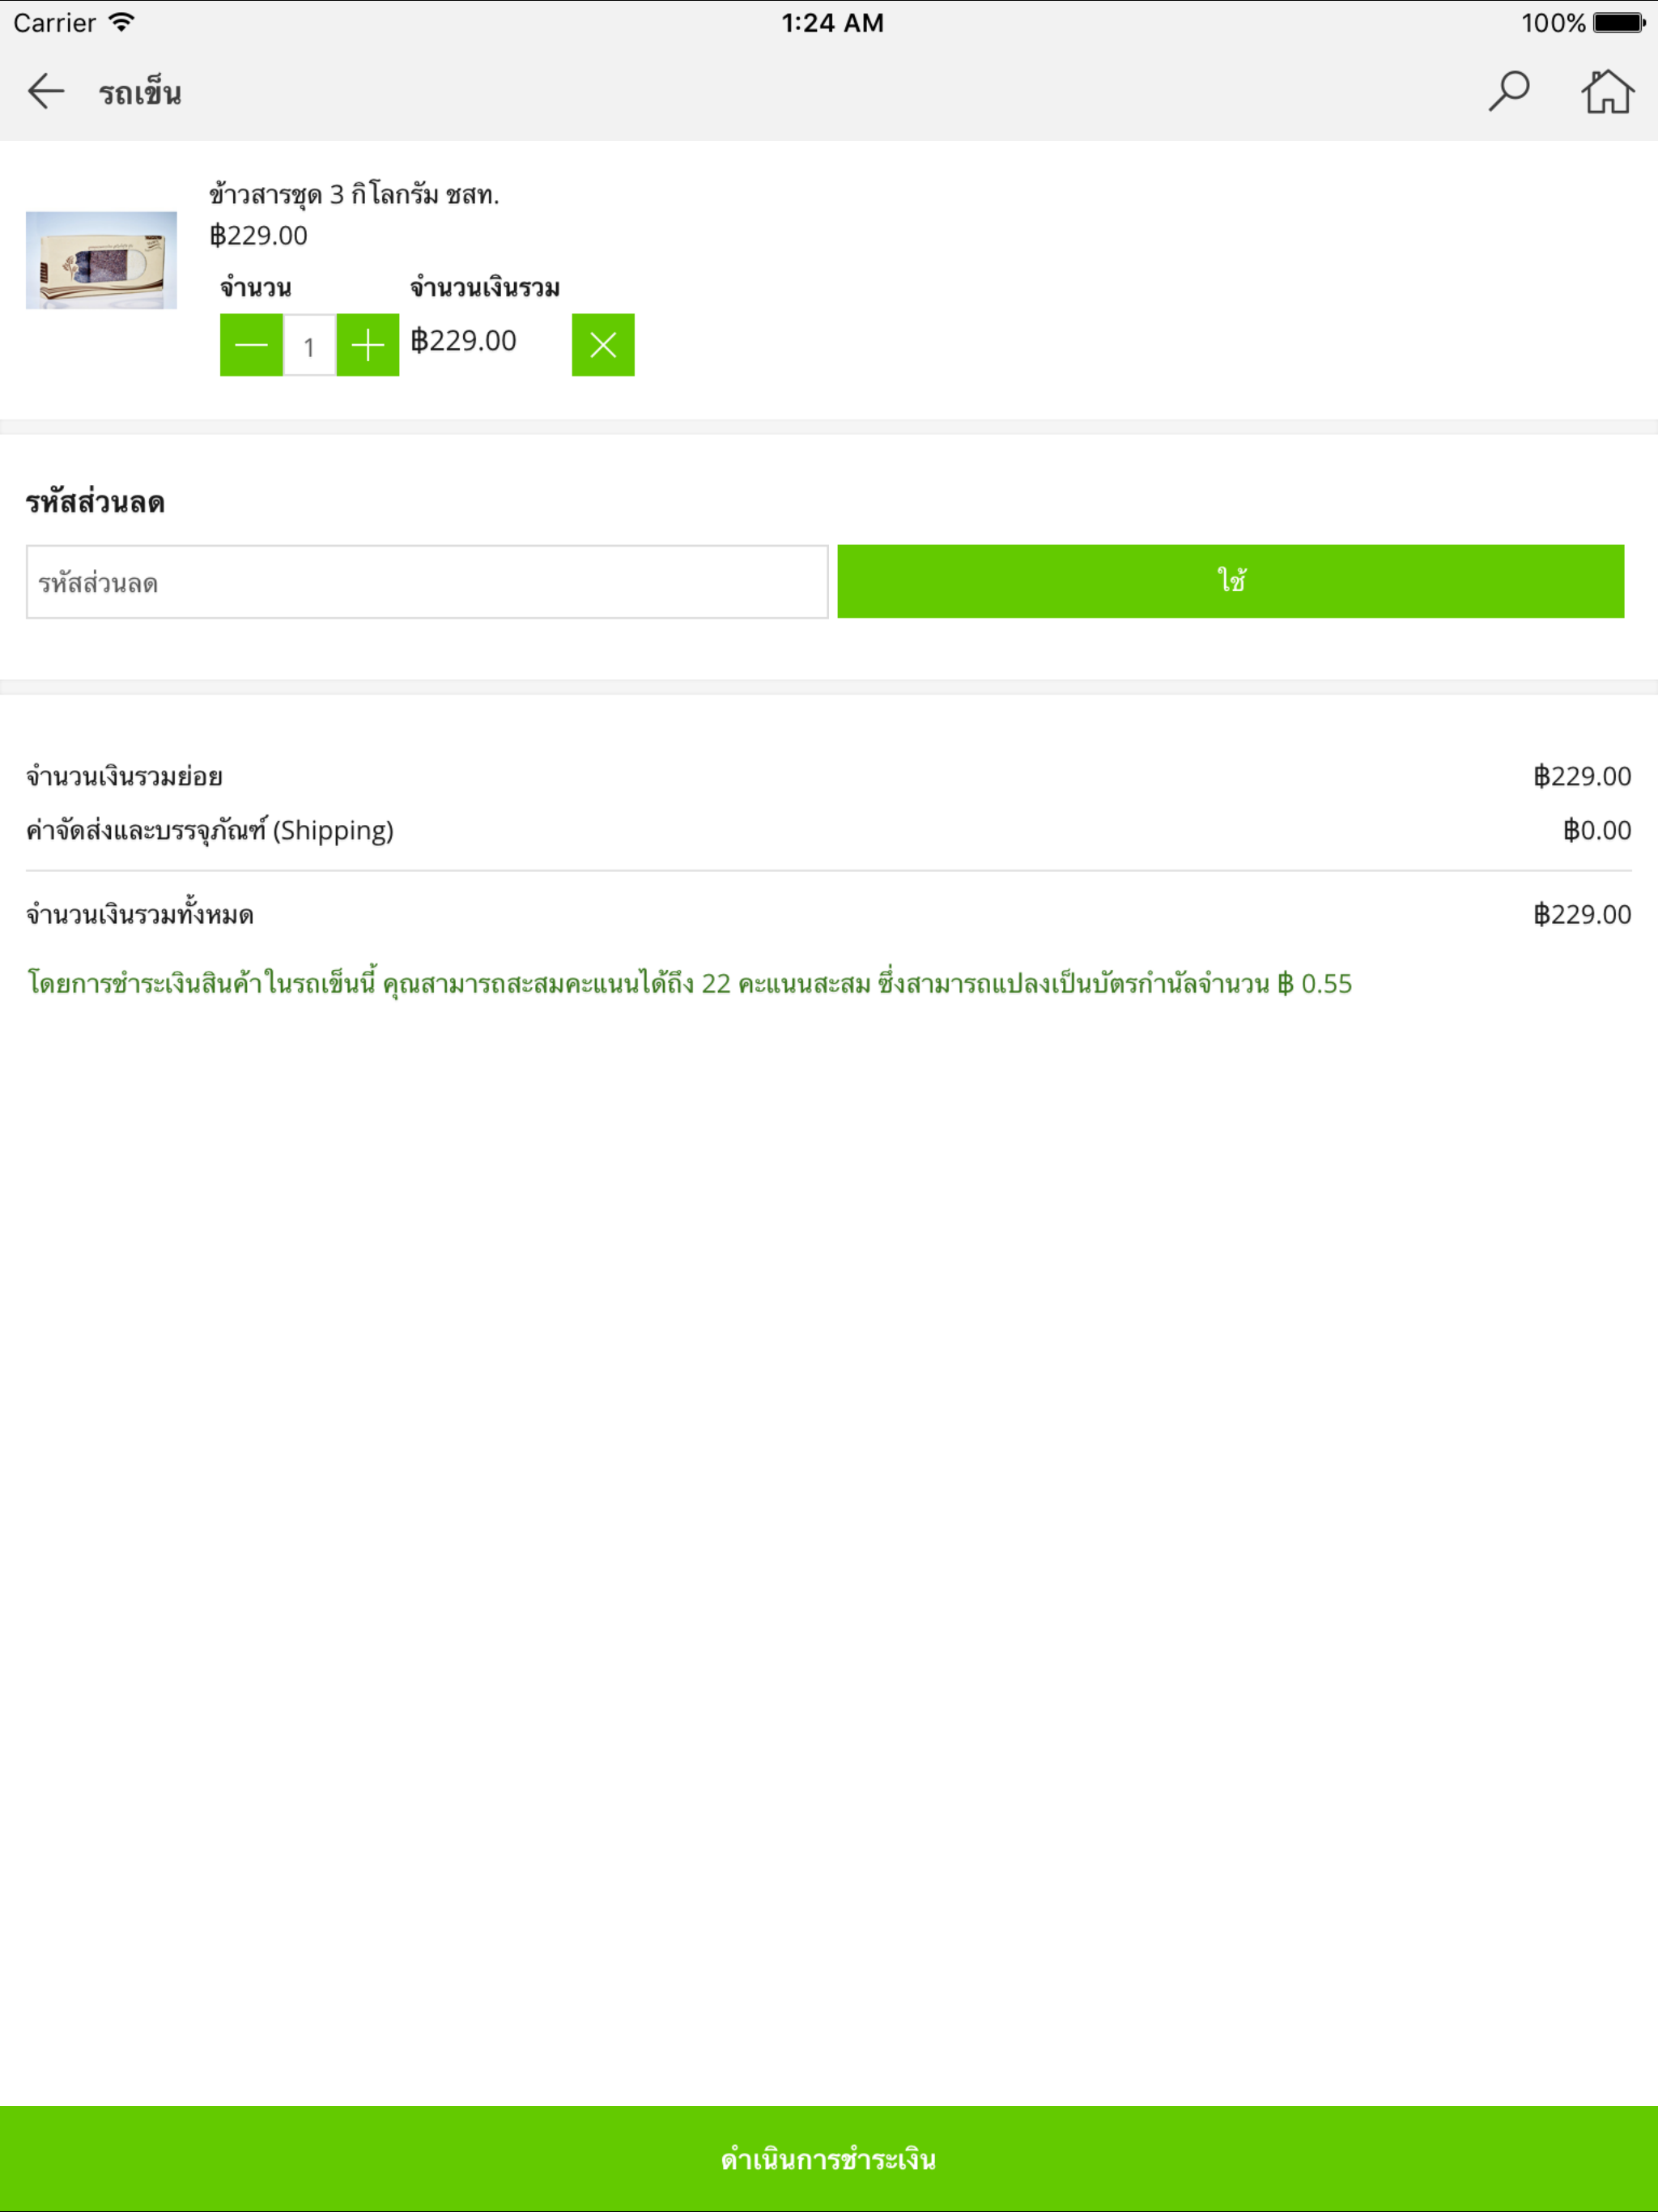This screenshot has height=2212, width=1658.
Task: Tap the จำนวนเงินรวมย่อย subtotal amount
Action: click(x=1582, y=776)
